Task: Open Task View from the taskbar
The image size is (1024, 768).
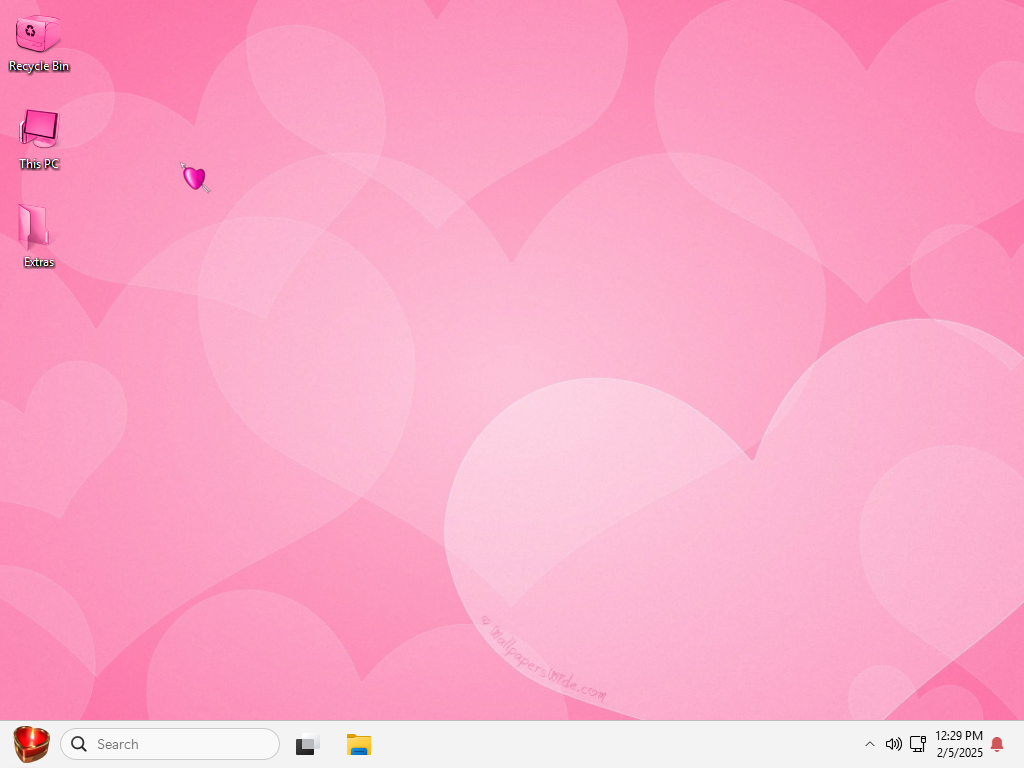Action: pos(307,744)
